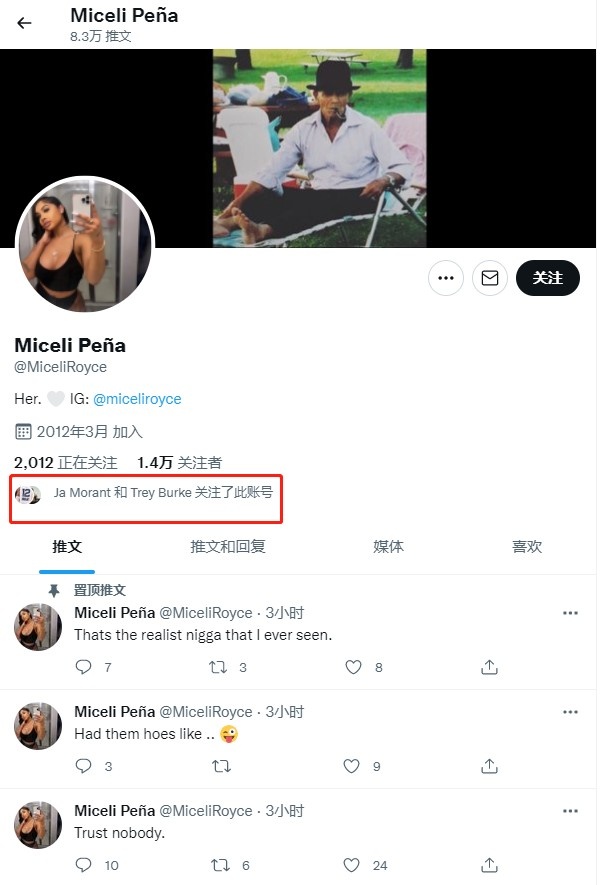This screenshot has height=885, width=603.
Task: Share the "Had them hoes like" tweet
Action: coord(490,766)
